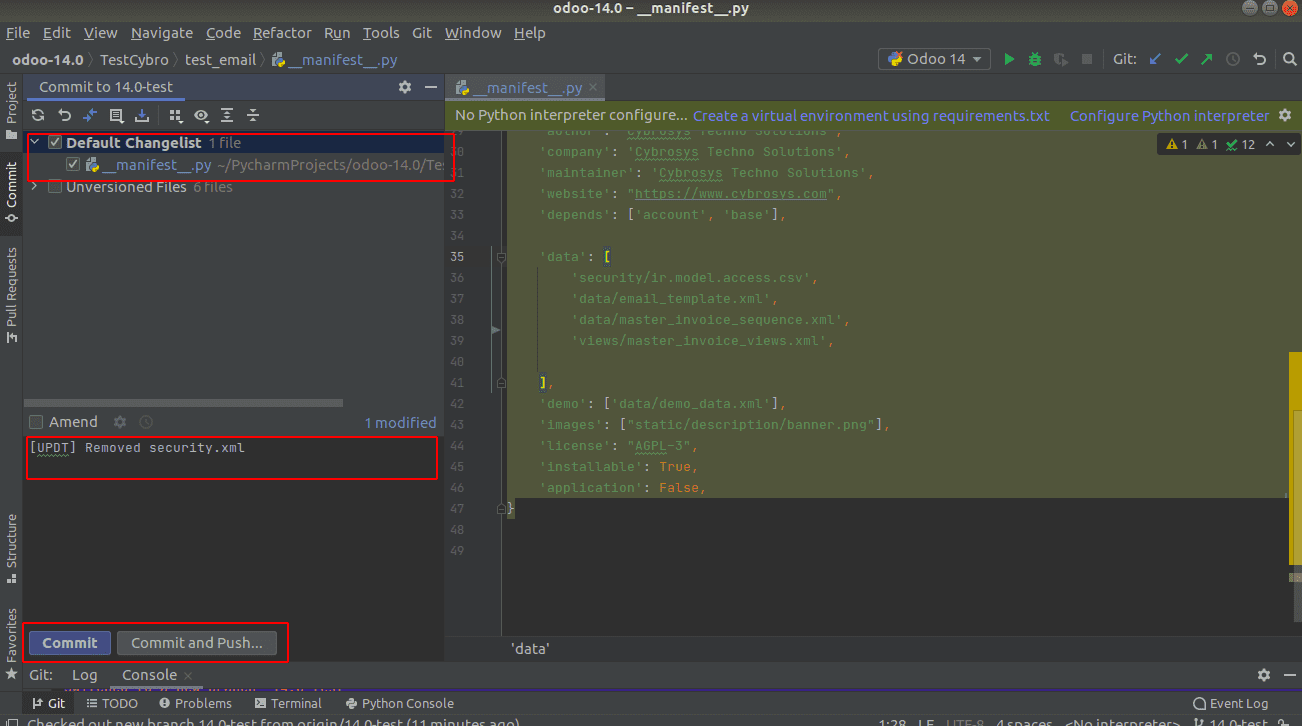Click the Search Everywhere magnifier icon

[x=1289, y=59]
